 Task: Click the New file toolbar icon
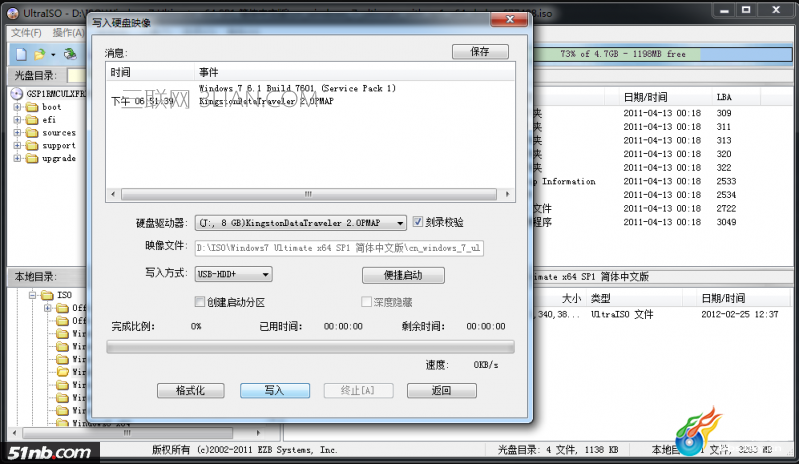pyautogui.click(x=21, y=53)
